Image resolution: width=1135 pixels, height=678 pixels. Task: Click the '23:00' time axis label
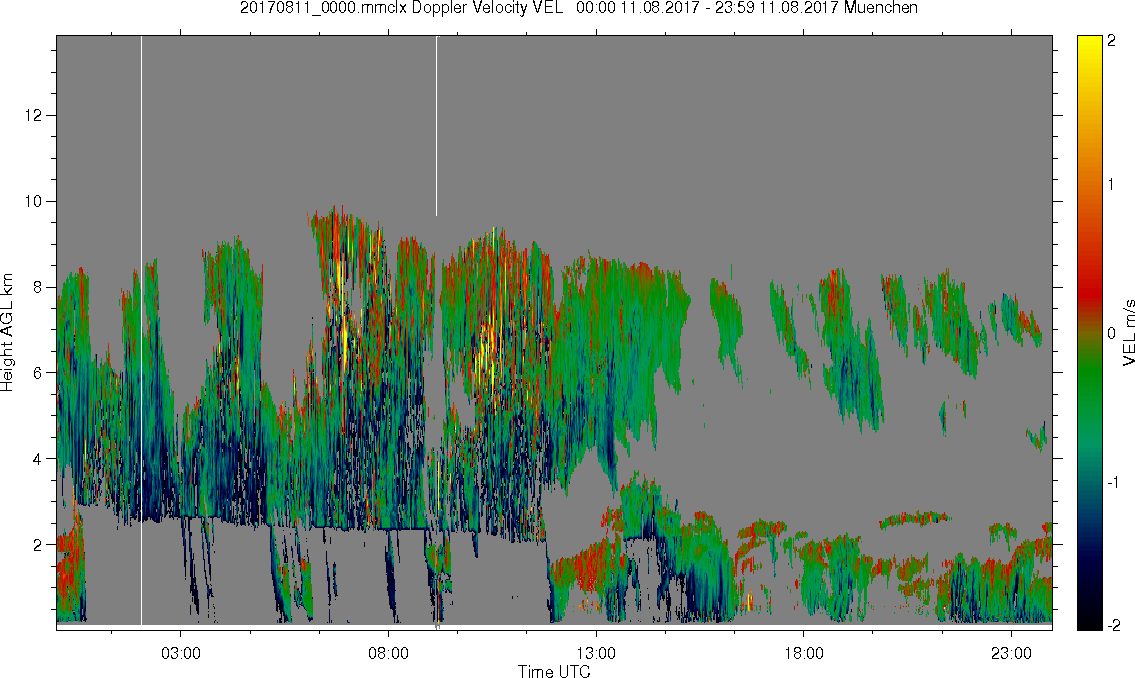pos(1011,653)
